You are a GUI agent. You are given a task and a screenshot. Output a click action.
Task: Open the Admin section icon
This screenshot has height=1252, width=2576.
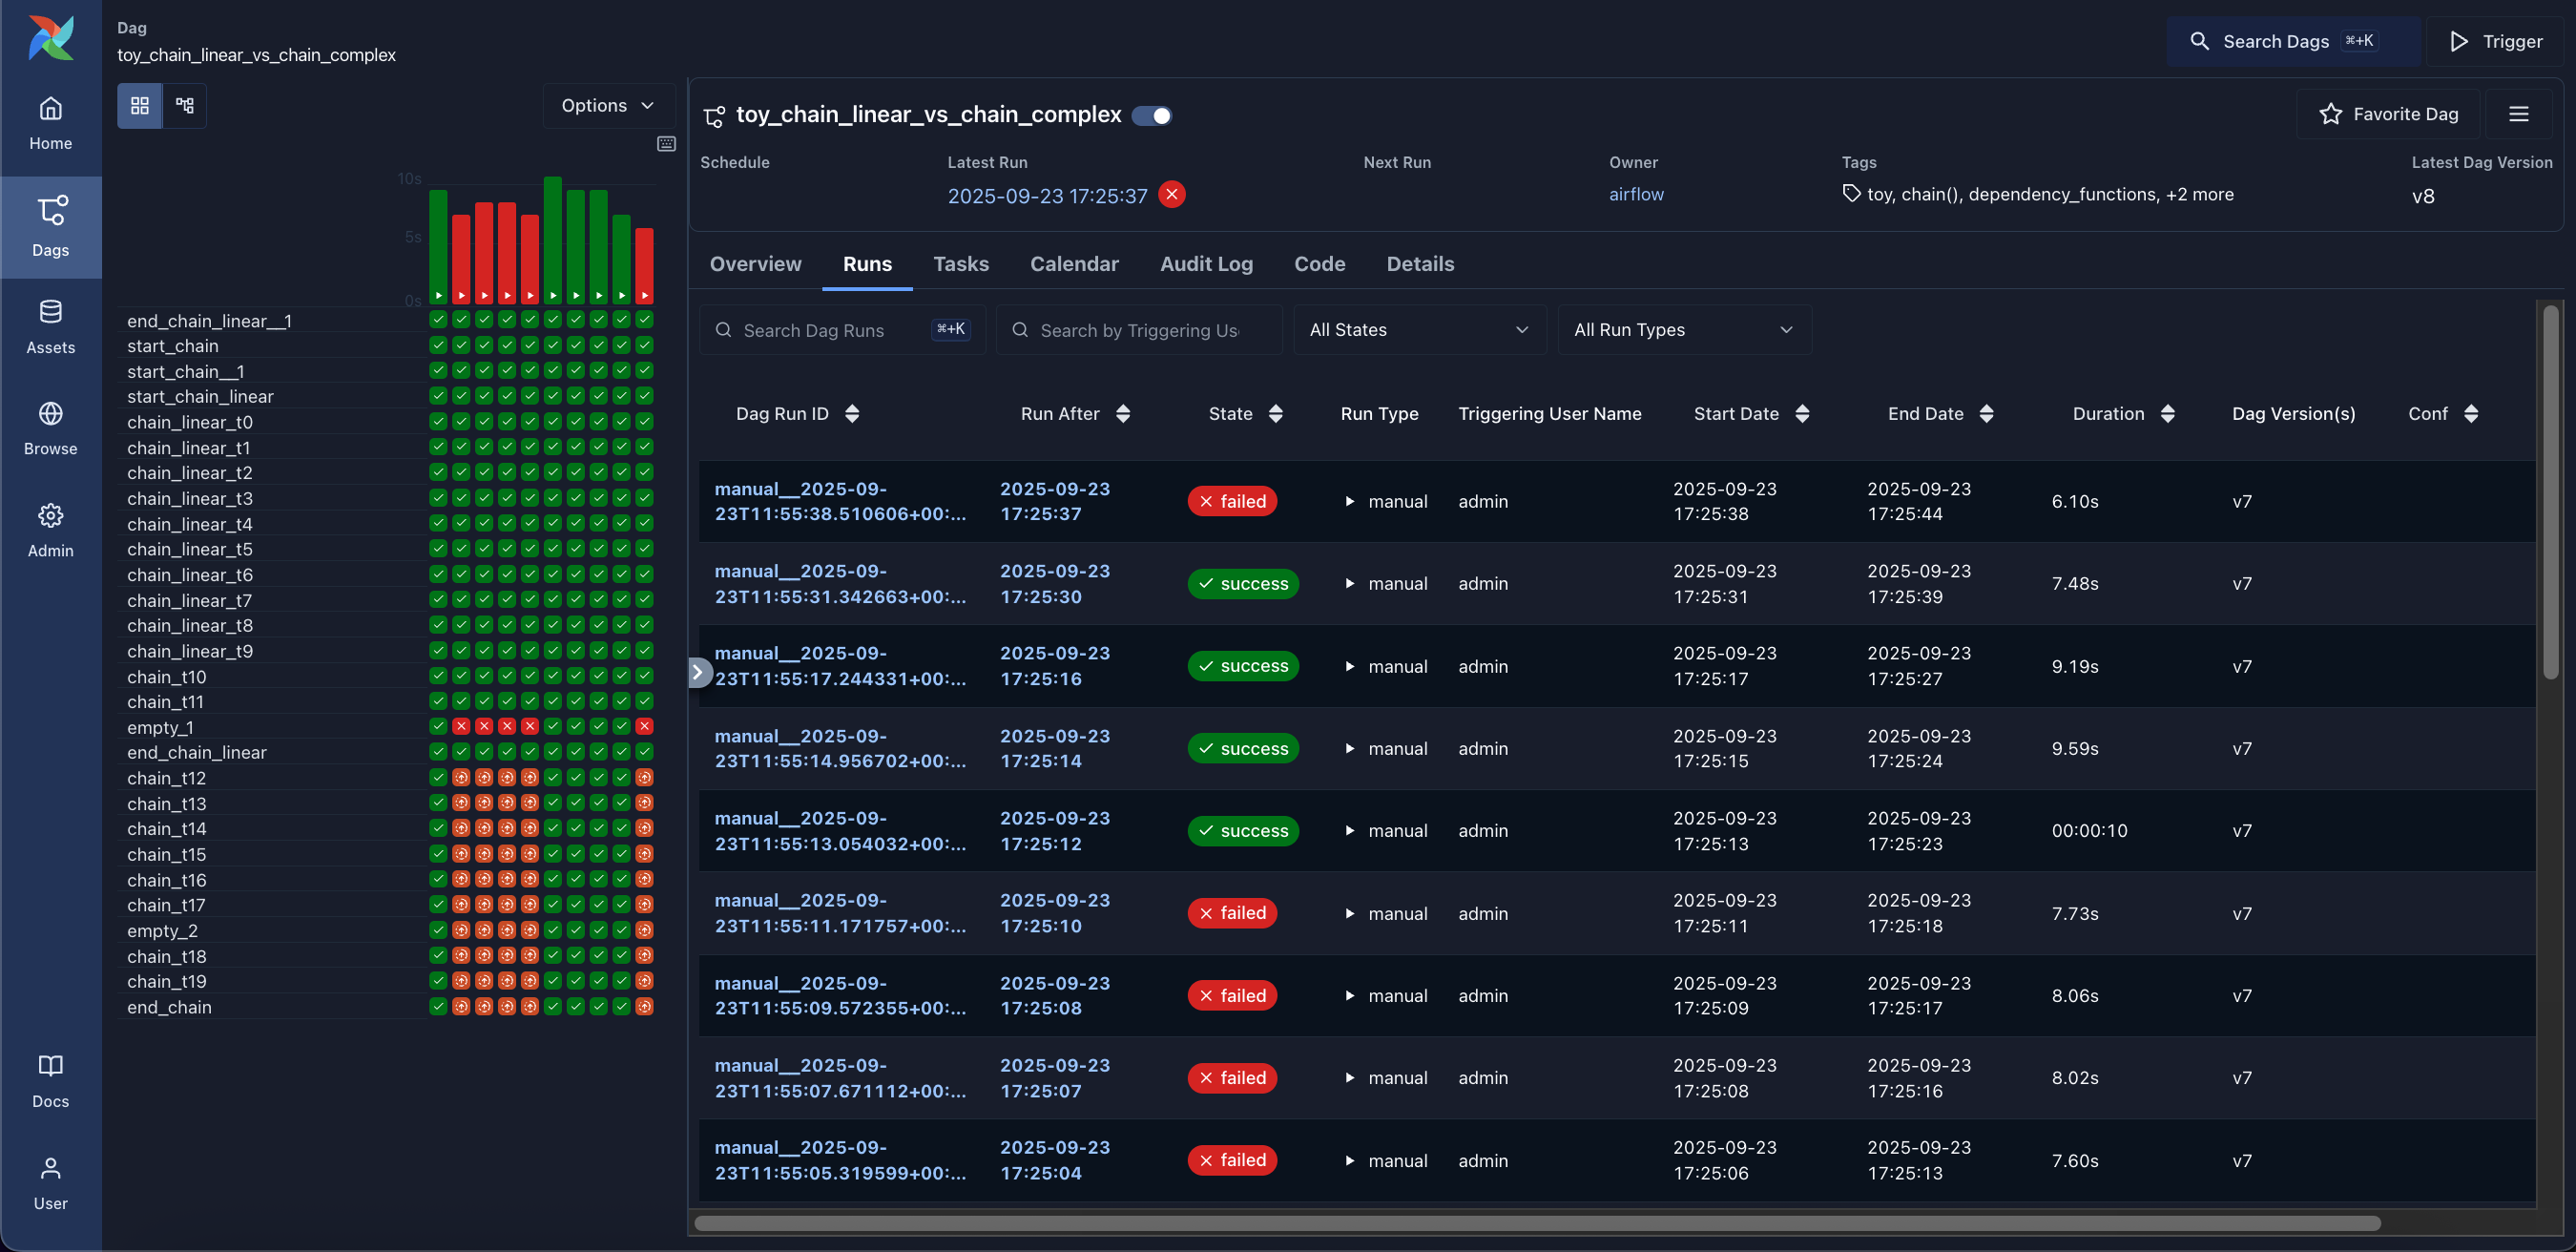coord(50,528)
